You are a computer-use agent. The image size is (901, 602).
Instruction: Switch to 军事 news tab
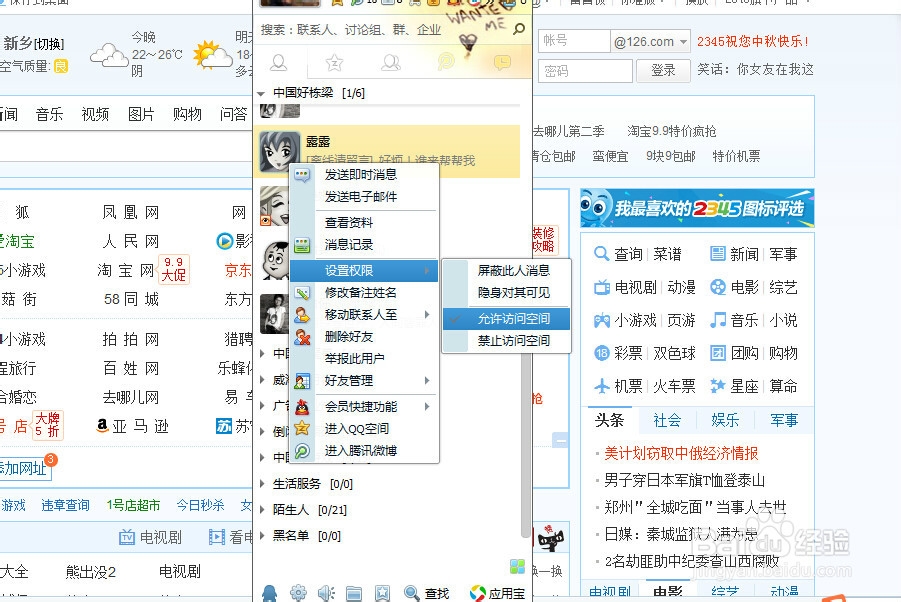pos(784,420)
